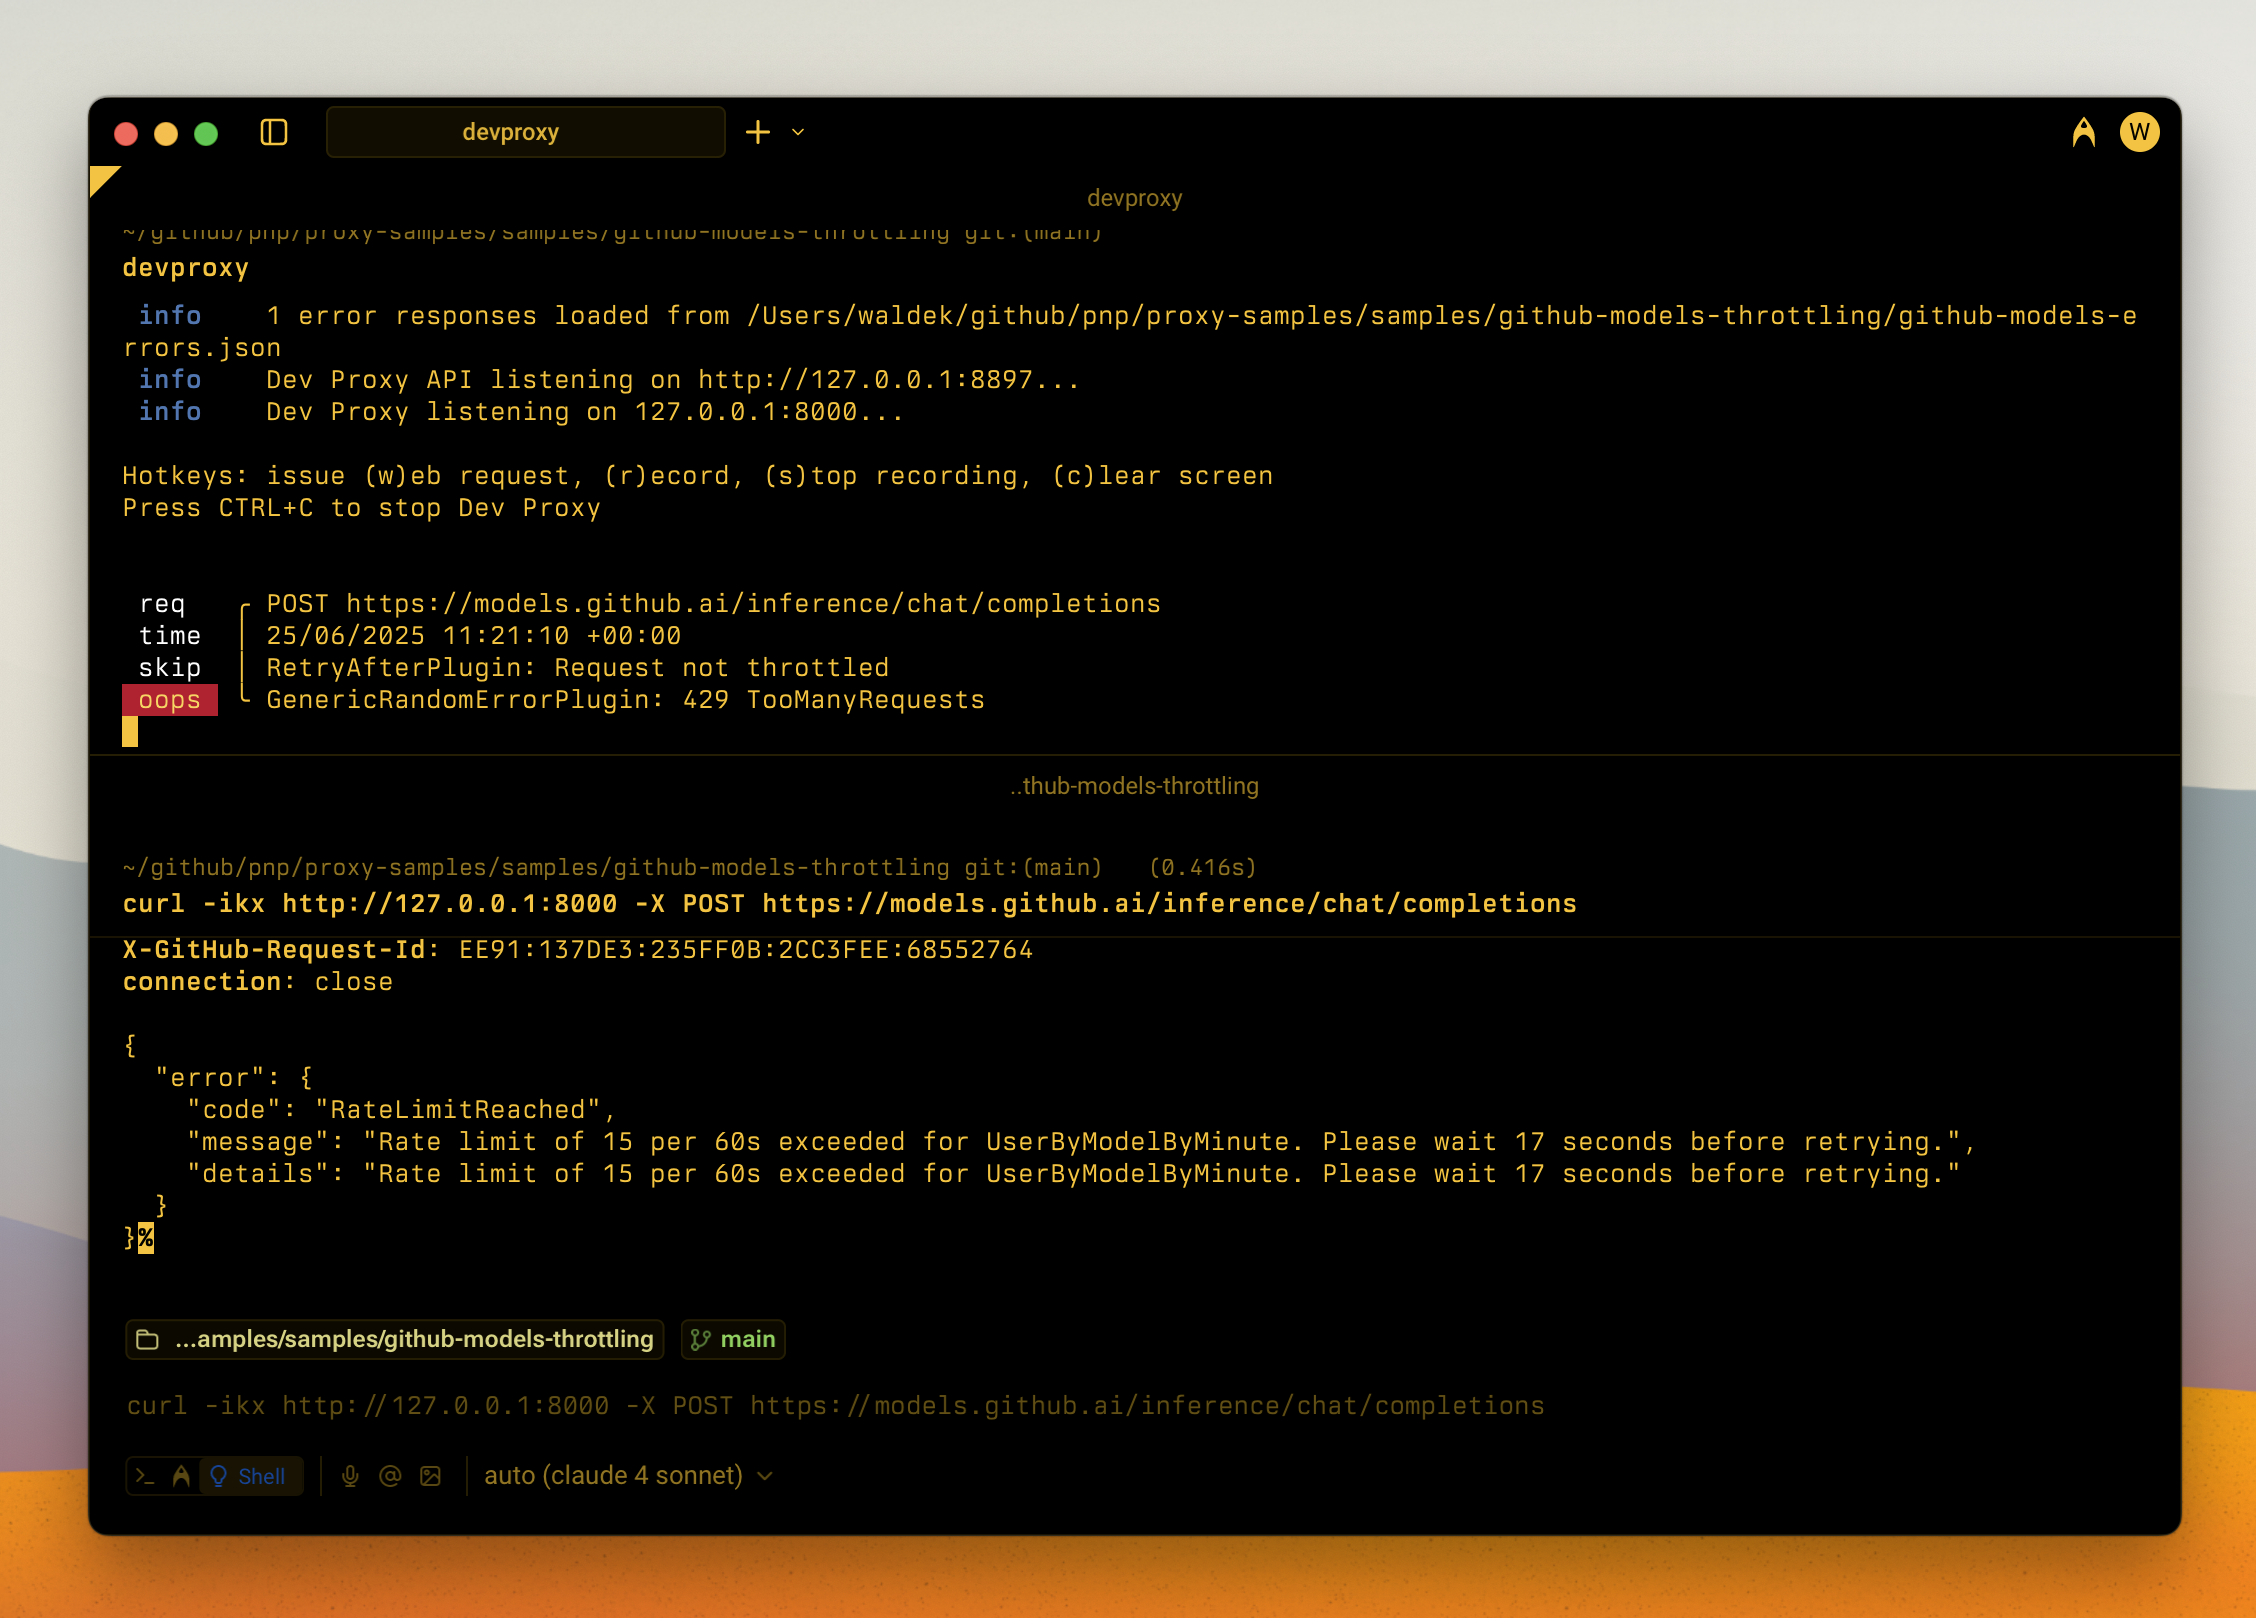Click the red oops error badge
2256x1618 pixels.
pyautogui.click(x=169, y=700)
